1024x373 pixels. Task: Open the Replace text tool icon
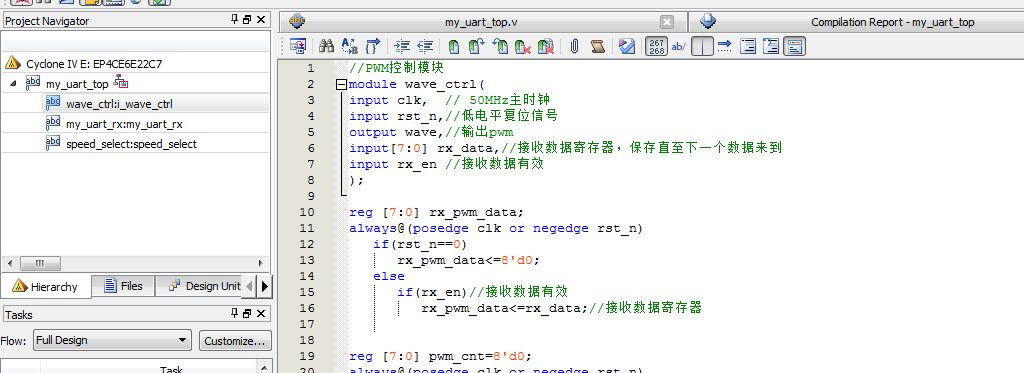[x=350, y=46]
